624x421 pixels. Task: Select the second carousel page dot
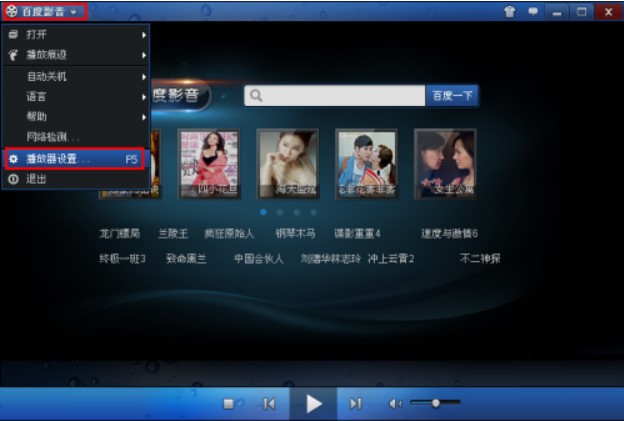280,212
